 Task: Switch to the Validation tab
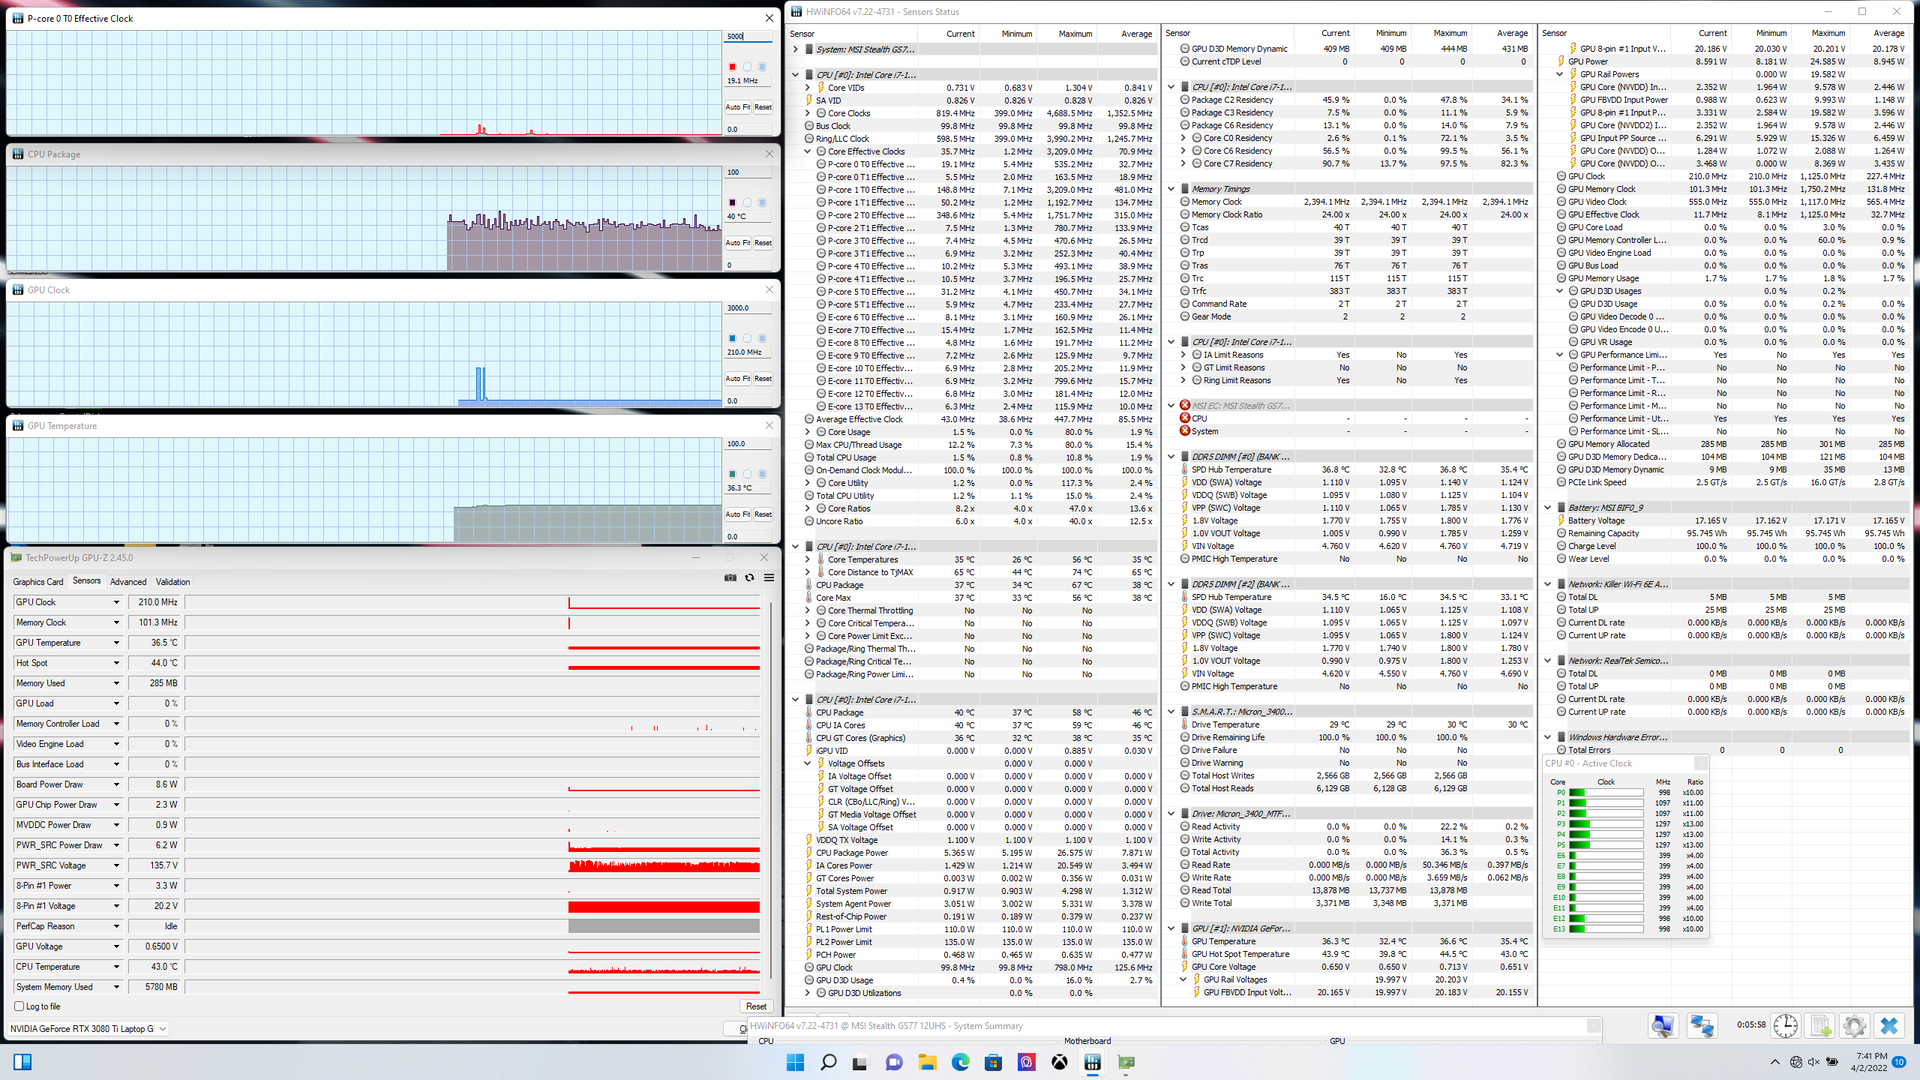tap(172, 582)
